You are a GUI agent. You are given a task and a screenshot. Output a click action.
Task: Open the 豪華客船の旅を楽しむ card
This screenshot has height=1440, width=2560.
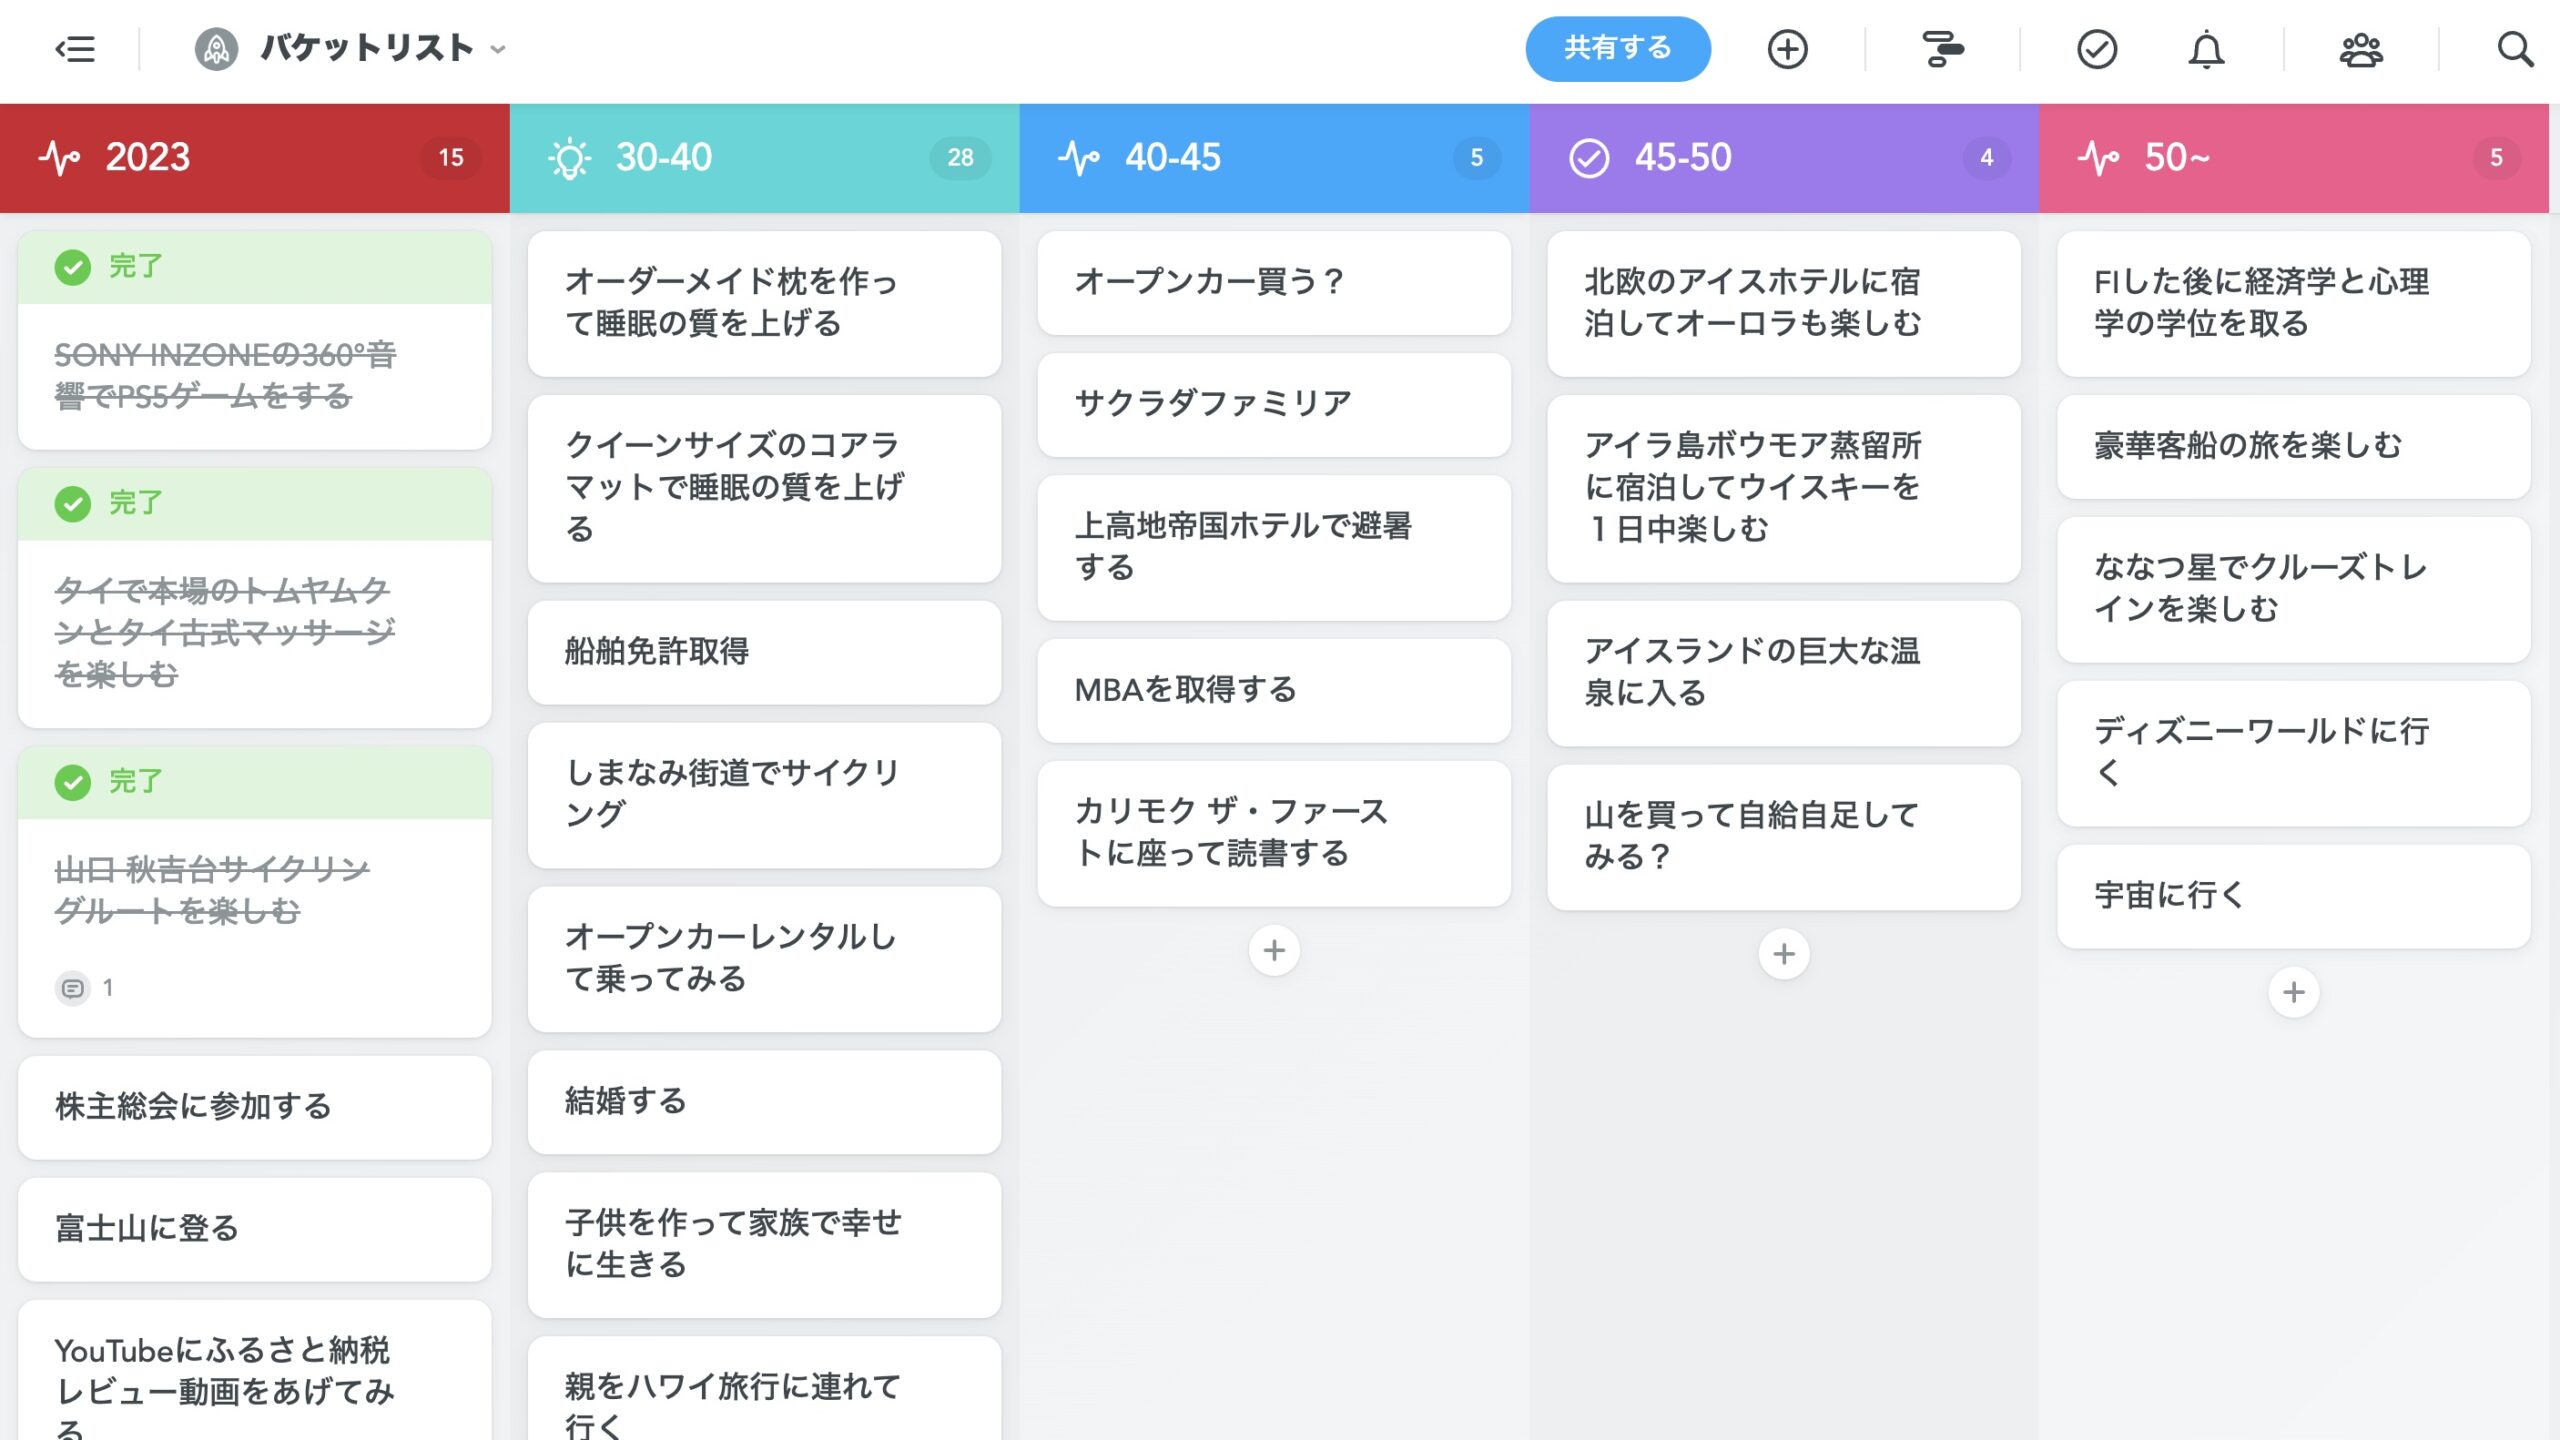click(x=2294, y=447)
